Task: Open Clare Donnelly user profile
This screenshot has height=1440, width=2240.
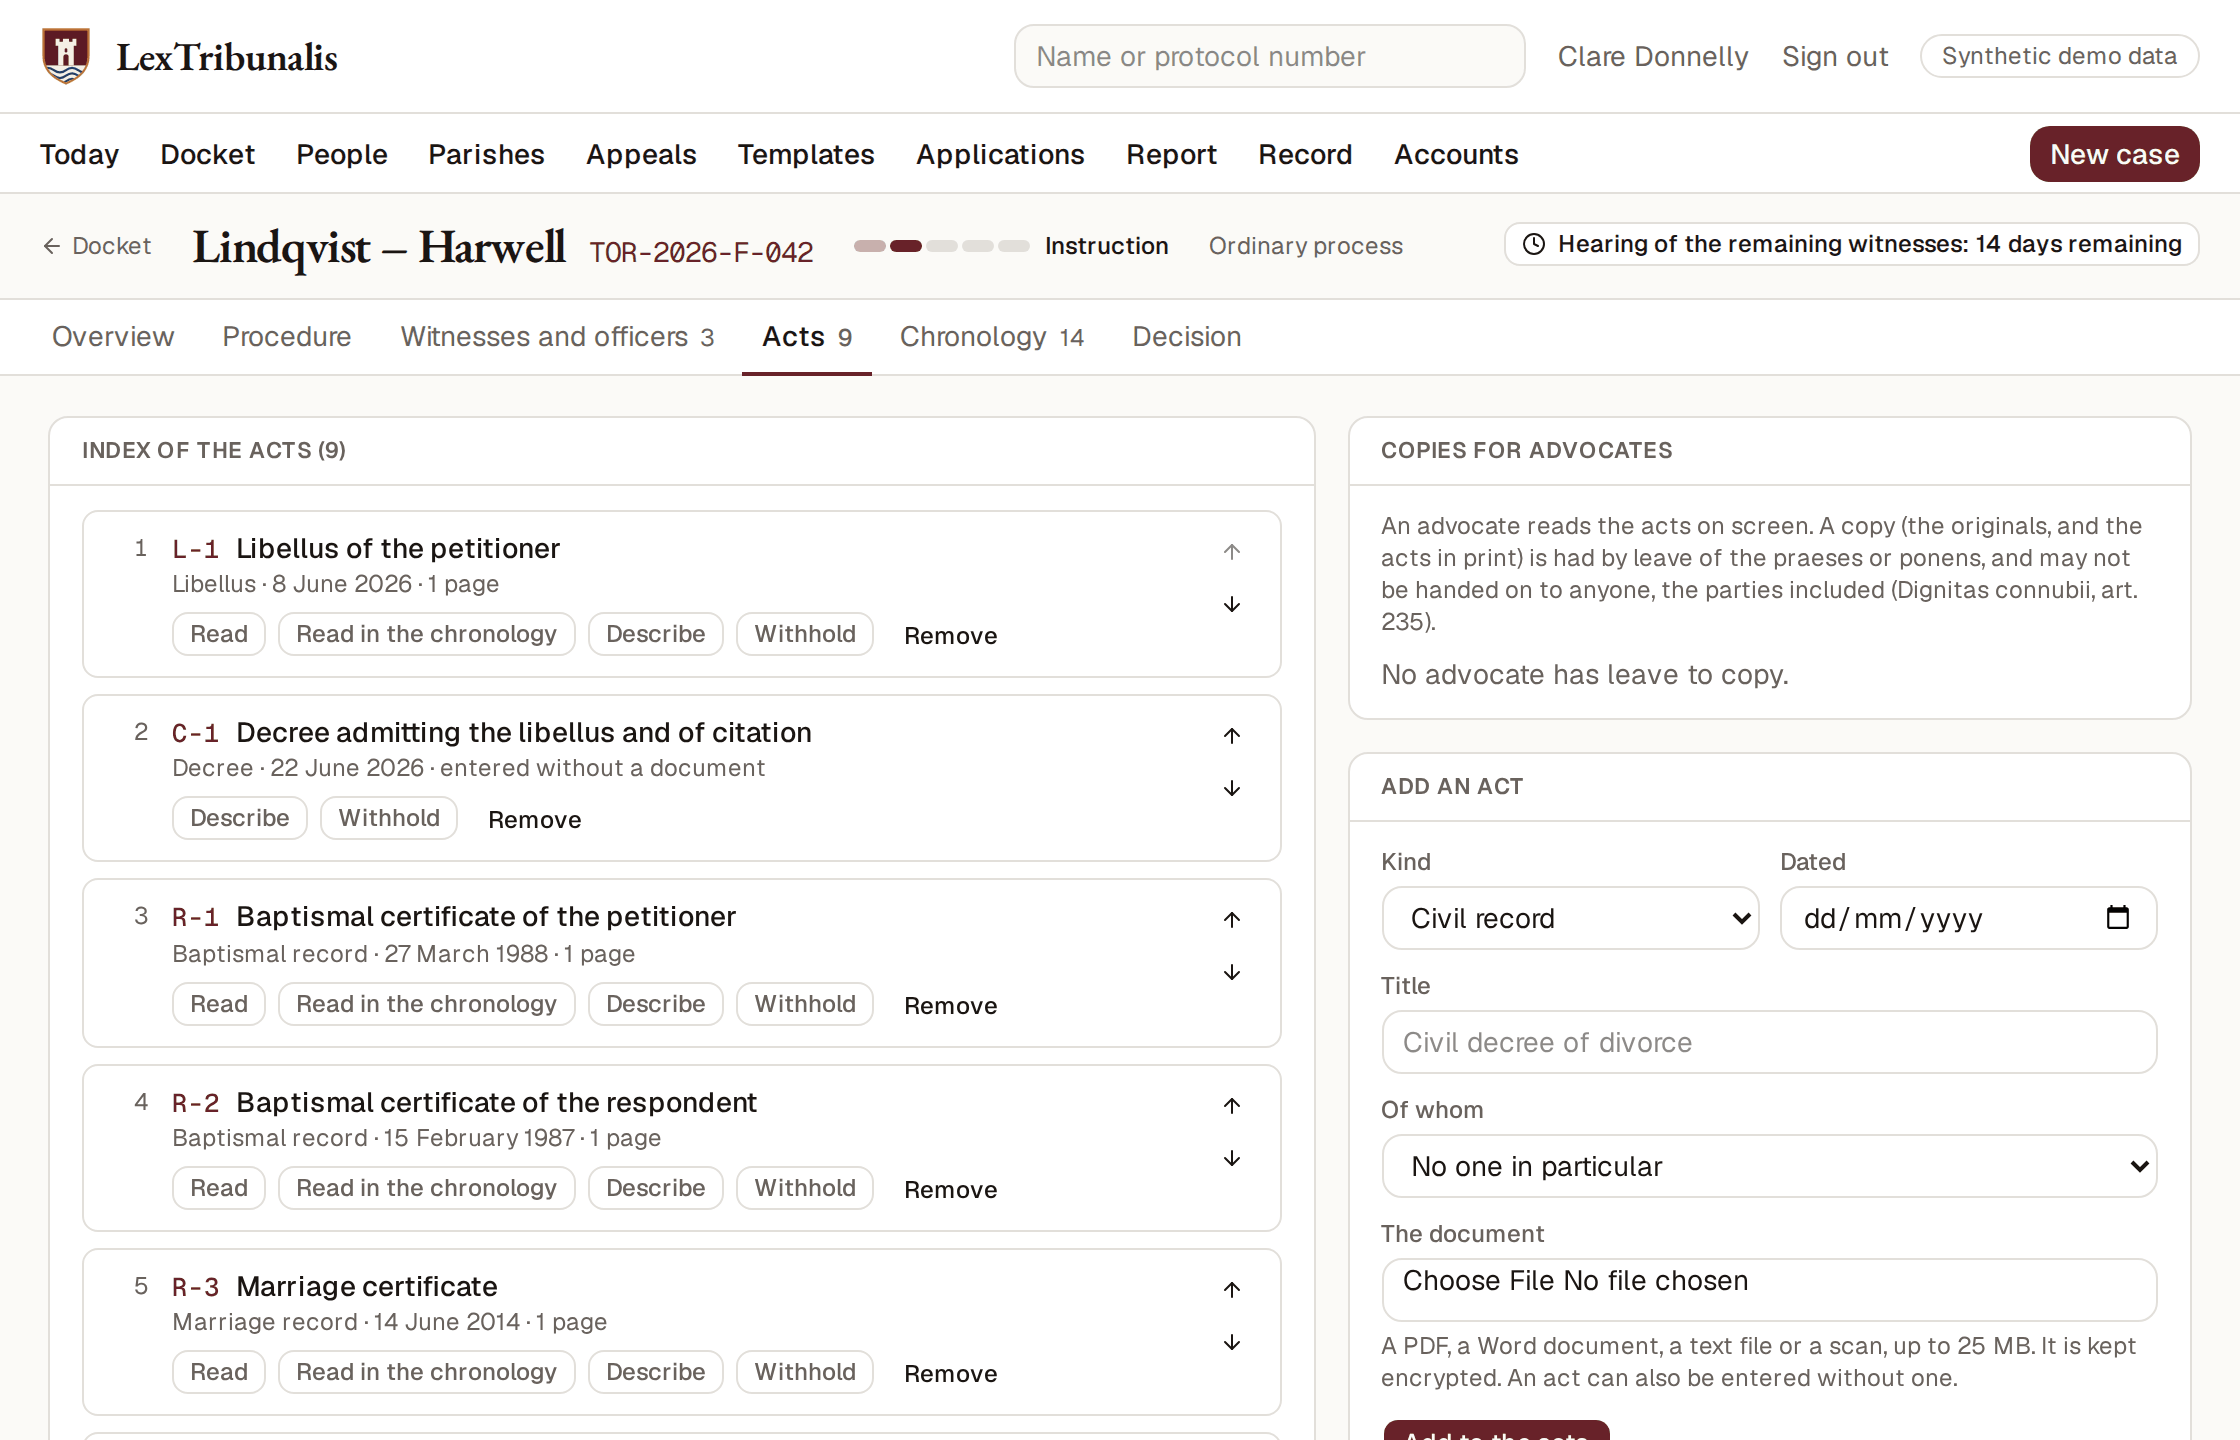Action: coord(1652,56)
